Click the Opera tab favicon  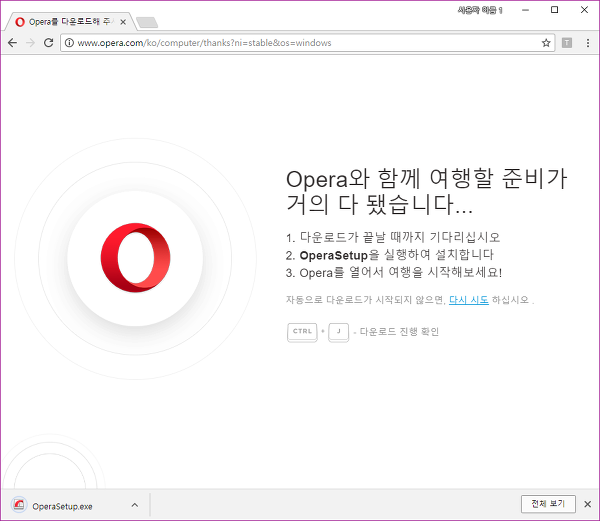click(20, 22)
